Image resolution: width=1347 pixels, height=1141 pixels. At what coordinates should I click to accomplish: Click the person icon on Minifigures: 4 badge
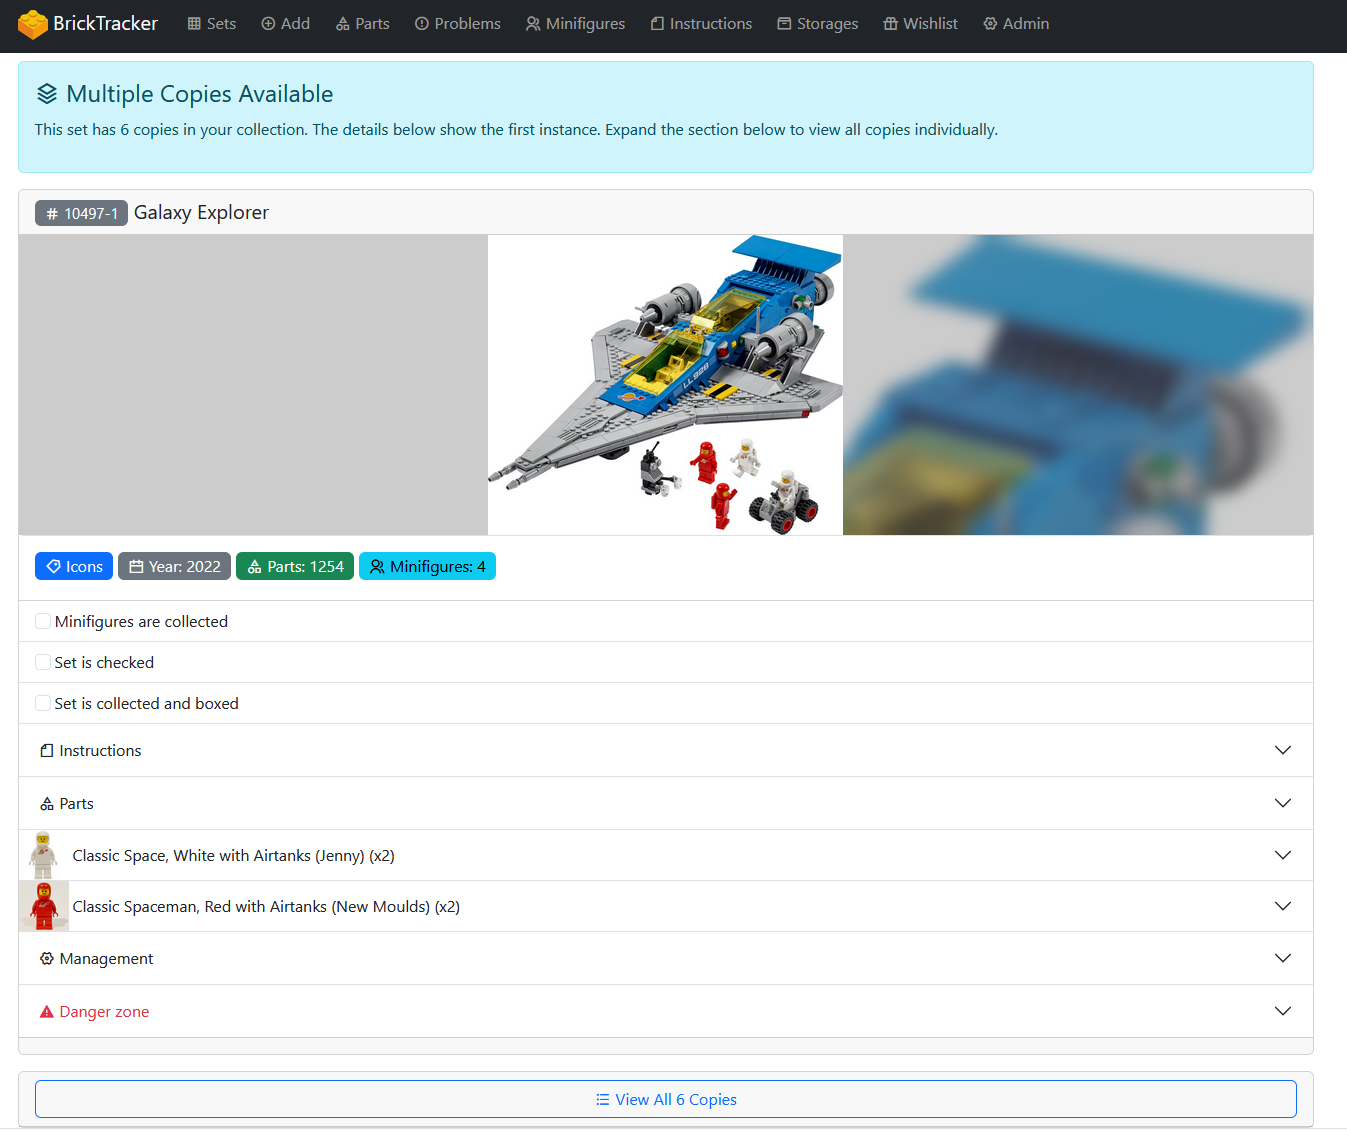pos(377,567)
